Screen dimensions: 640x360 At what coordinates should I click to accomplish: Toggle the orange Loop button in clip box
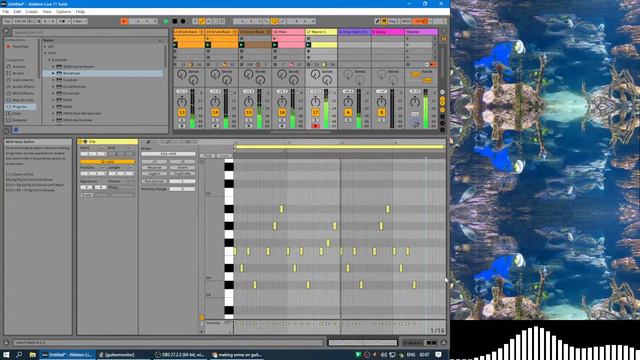point(107,162)
